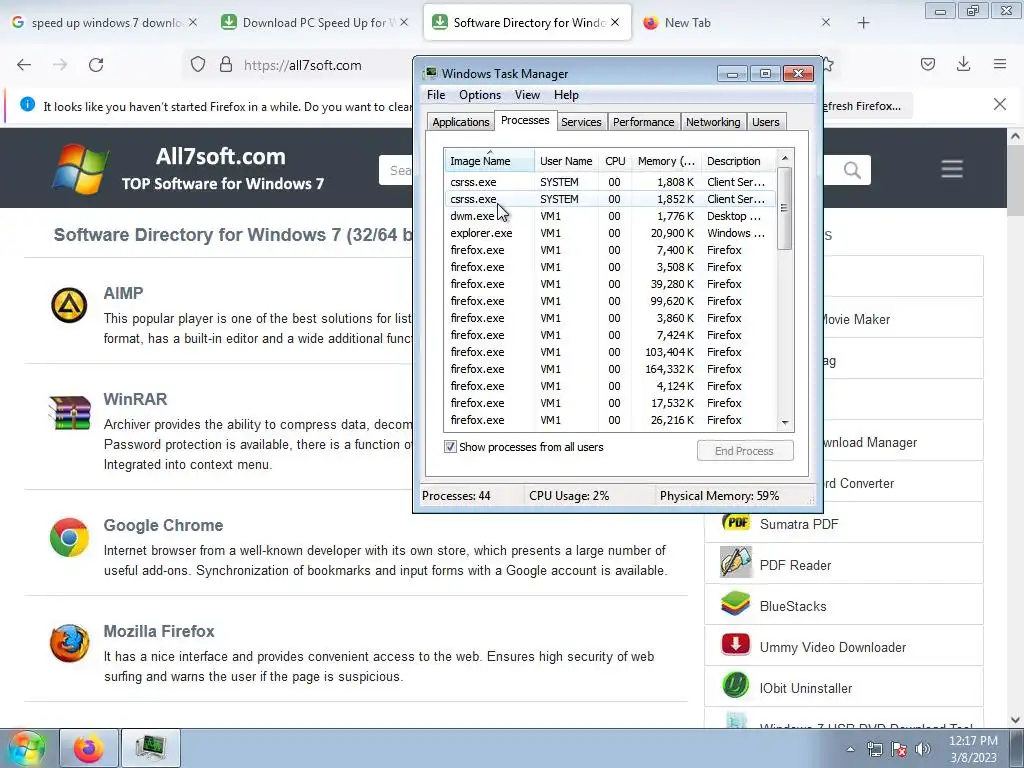
Task: Select the explorer.exe process row
Action: point(610,233)
